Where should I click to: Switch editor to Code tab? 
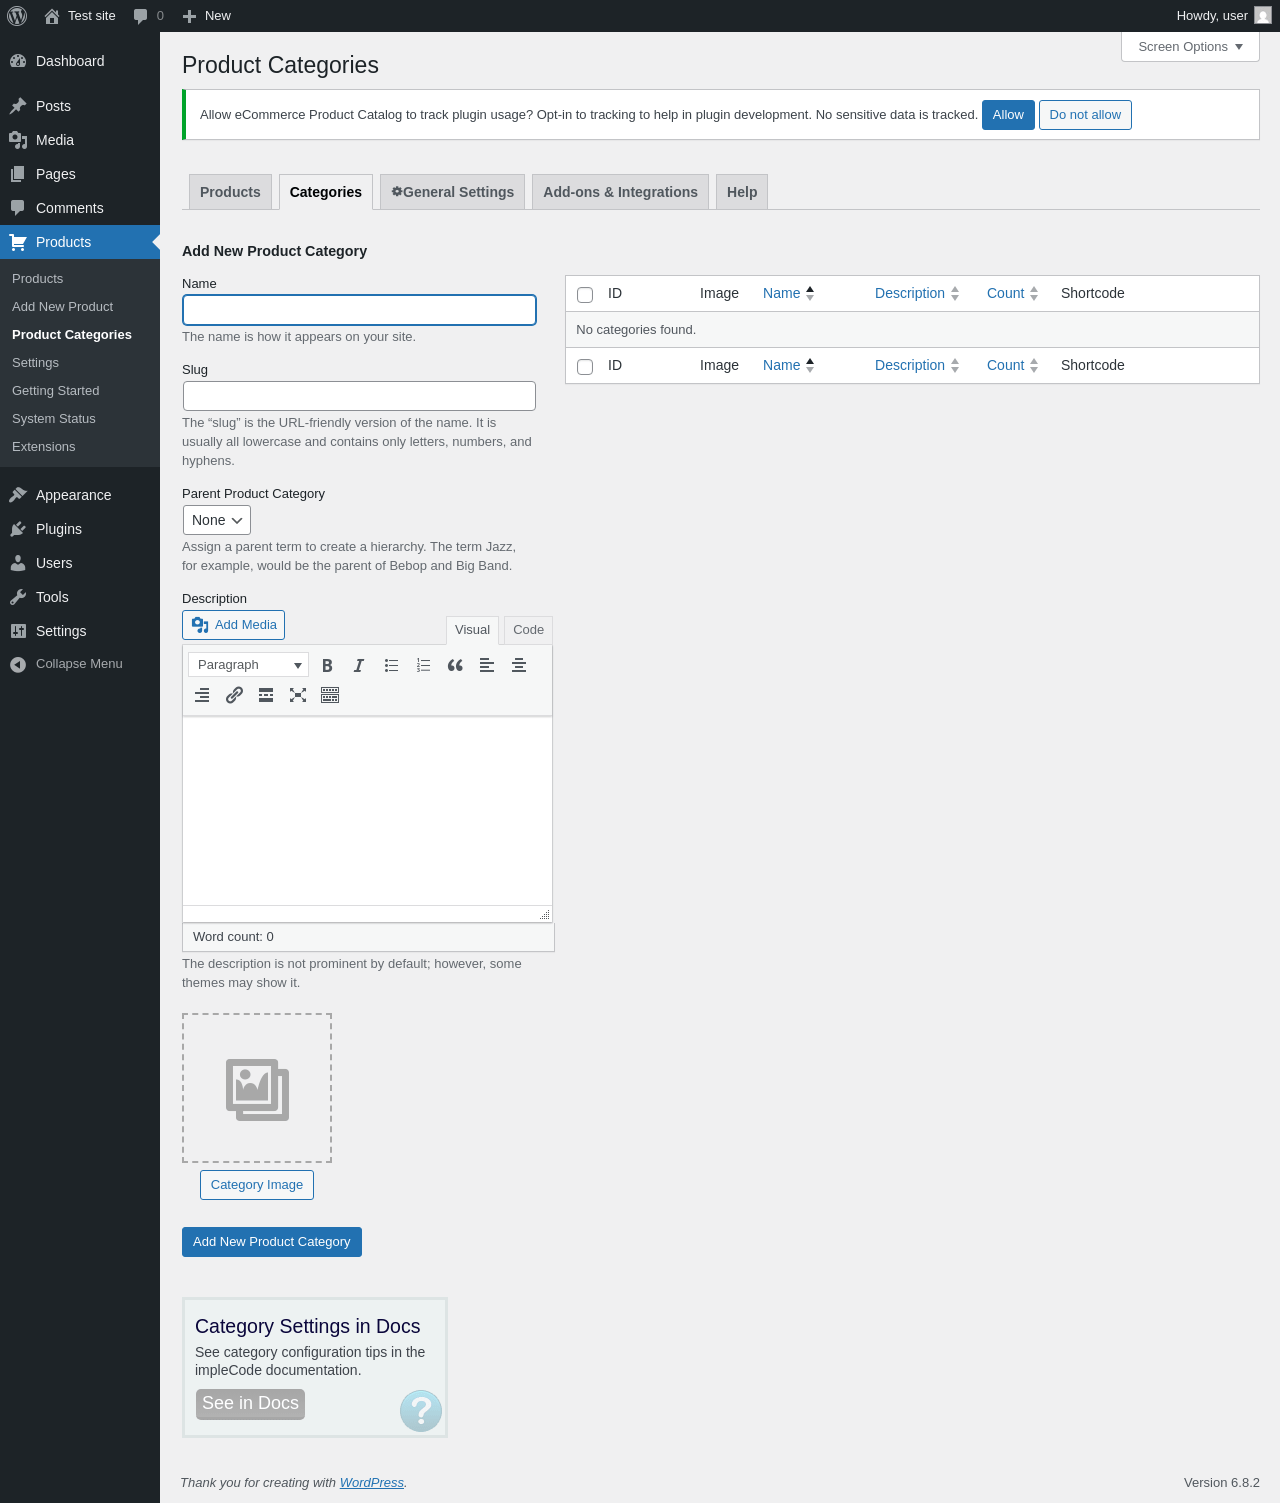pyautogui.click(x=528, y=630)
